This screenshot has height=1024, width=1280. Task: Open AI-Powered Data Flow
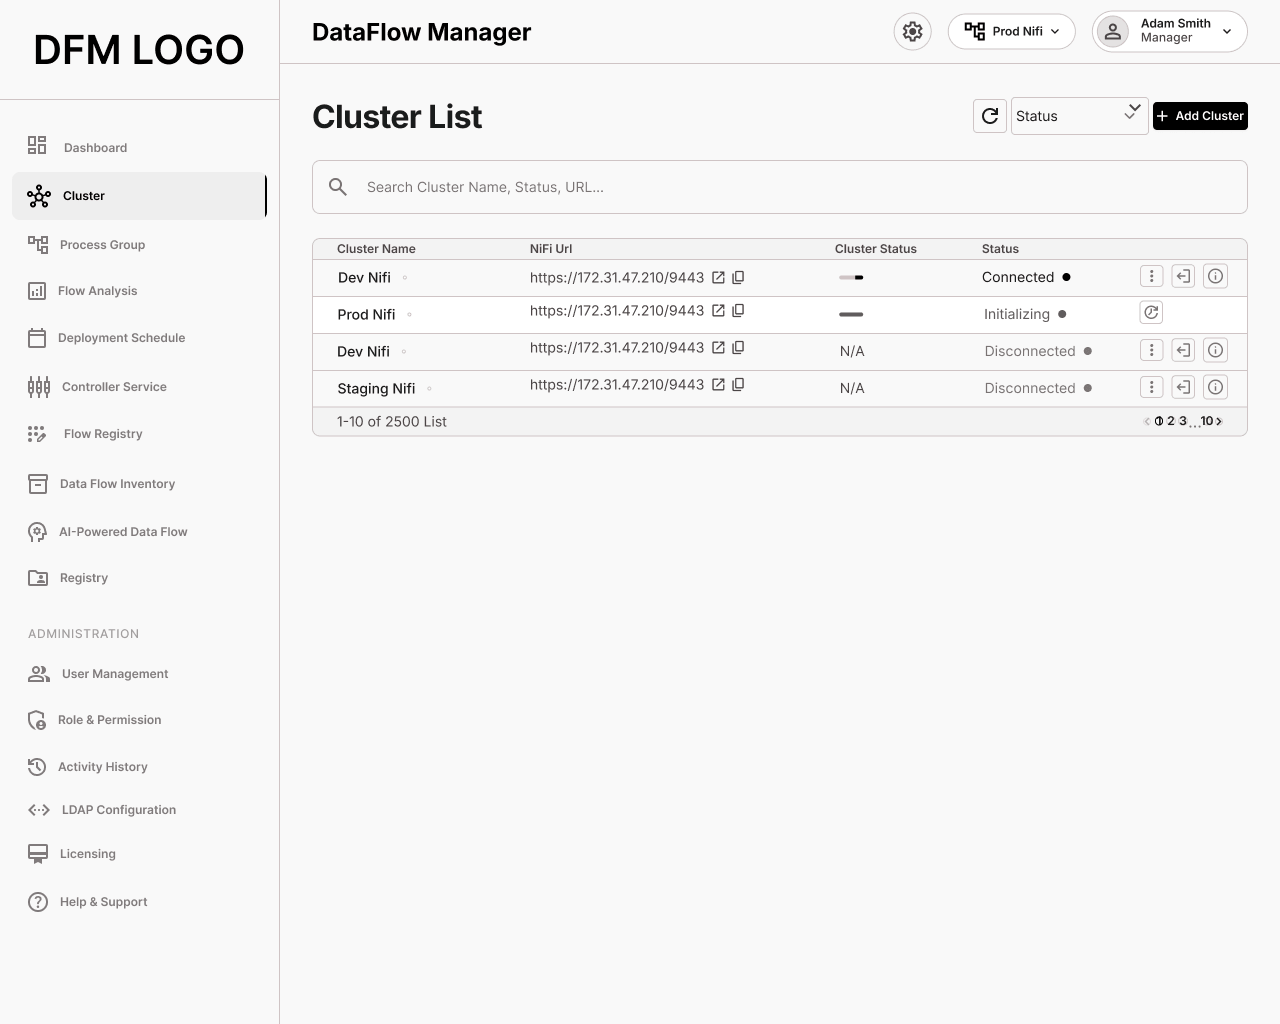108,532
